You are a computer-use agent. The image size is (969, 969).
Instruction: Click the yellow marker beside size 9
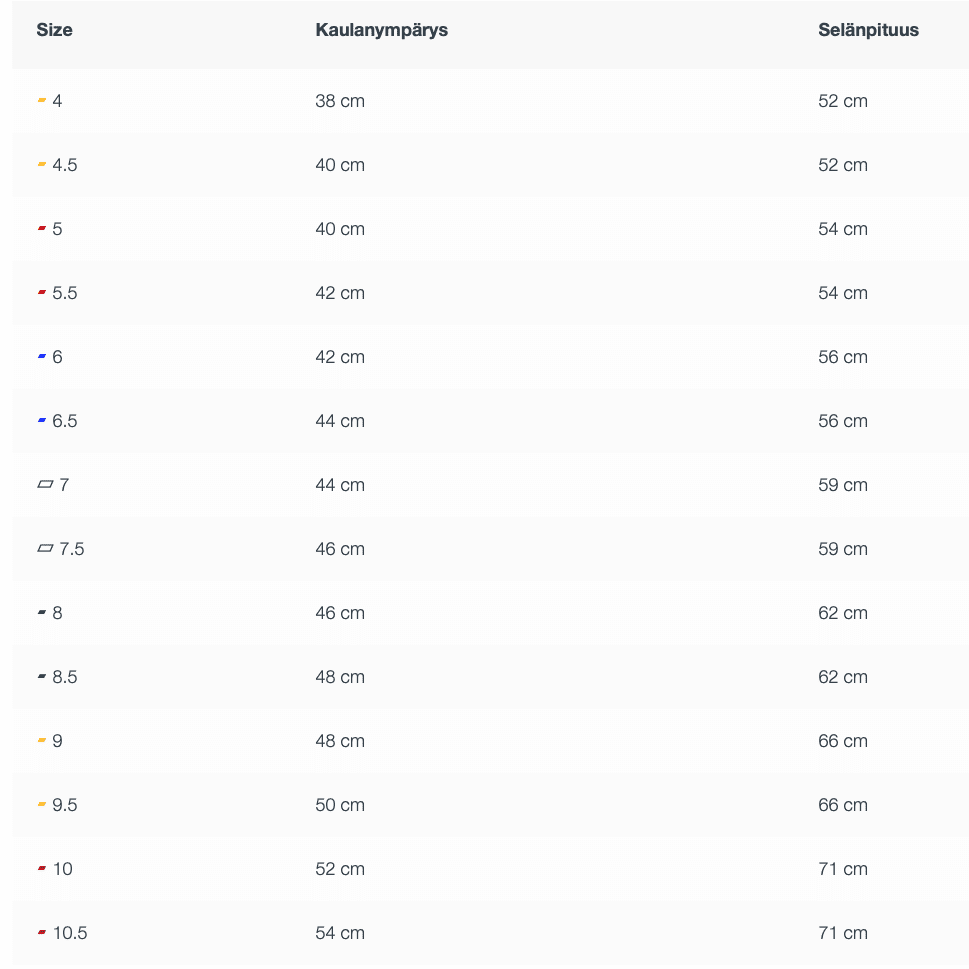pyautogui.click(x=42, y=741)
